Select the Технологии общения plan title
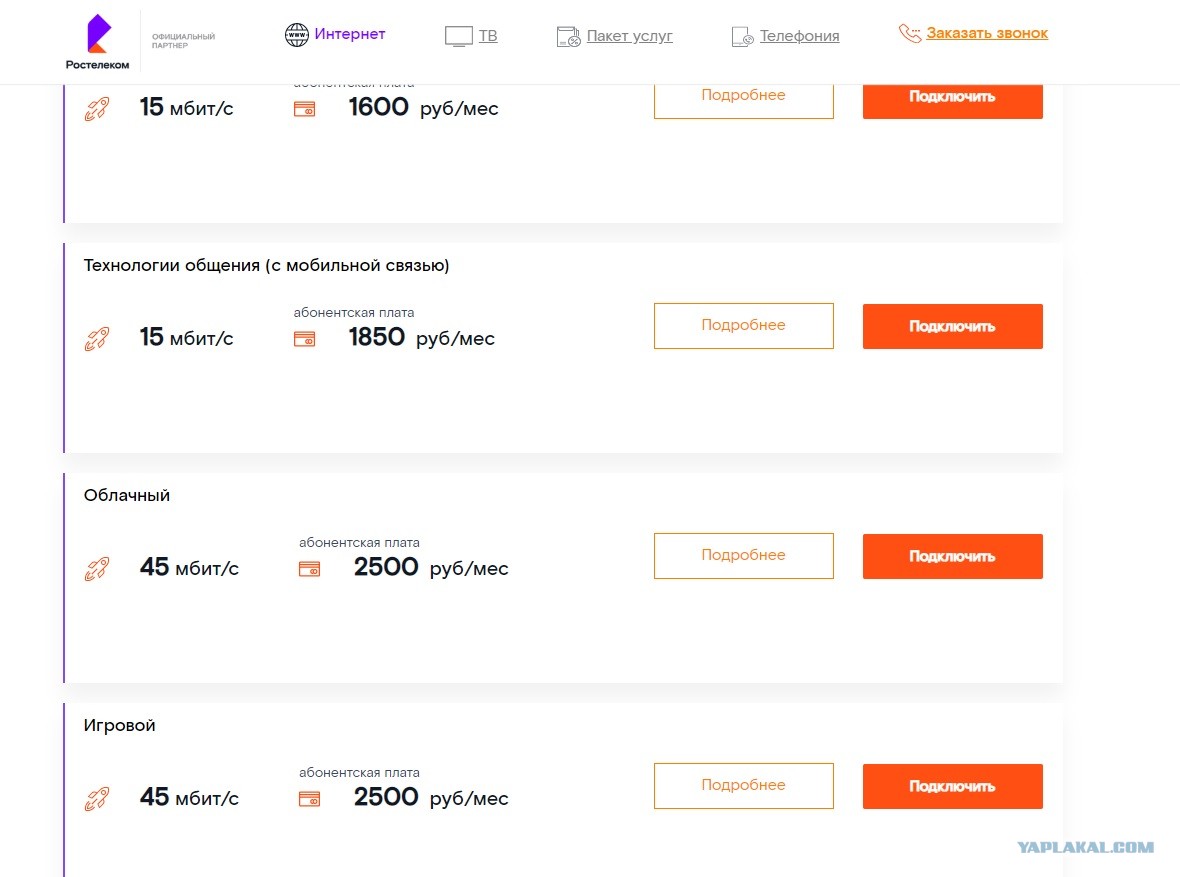Image resolution: width=1180 pixels, height=877 pixels. 266,265
